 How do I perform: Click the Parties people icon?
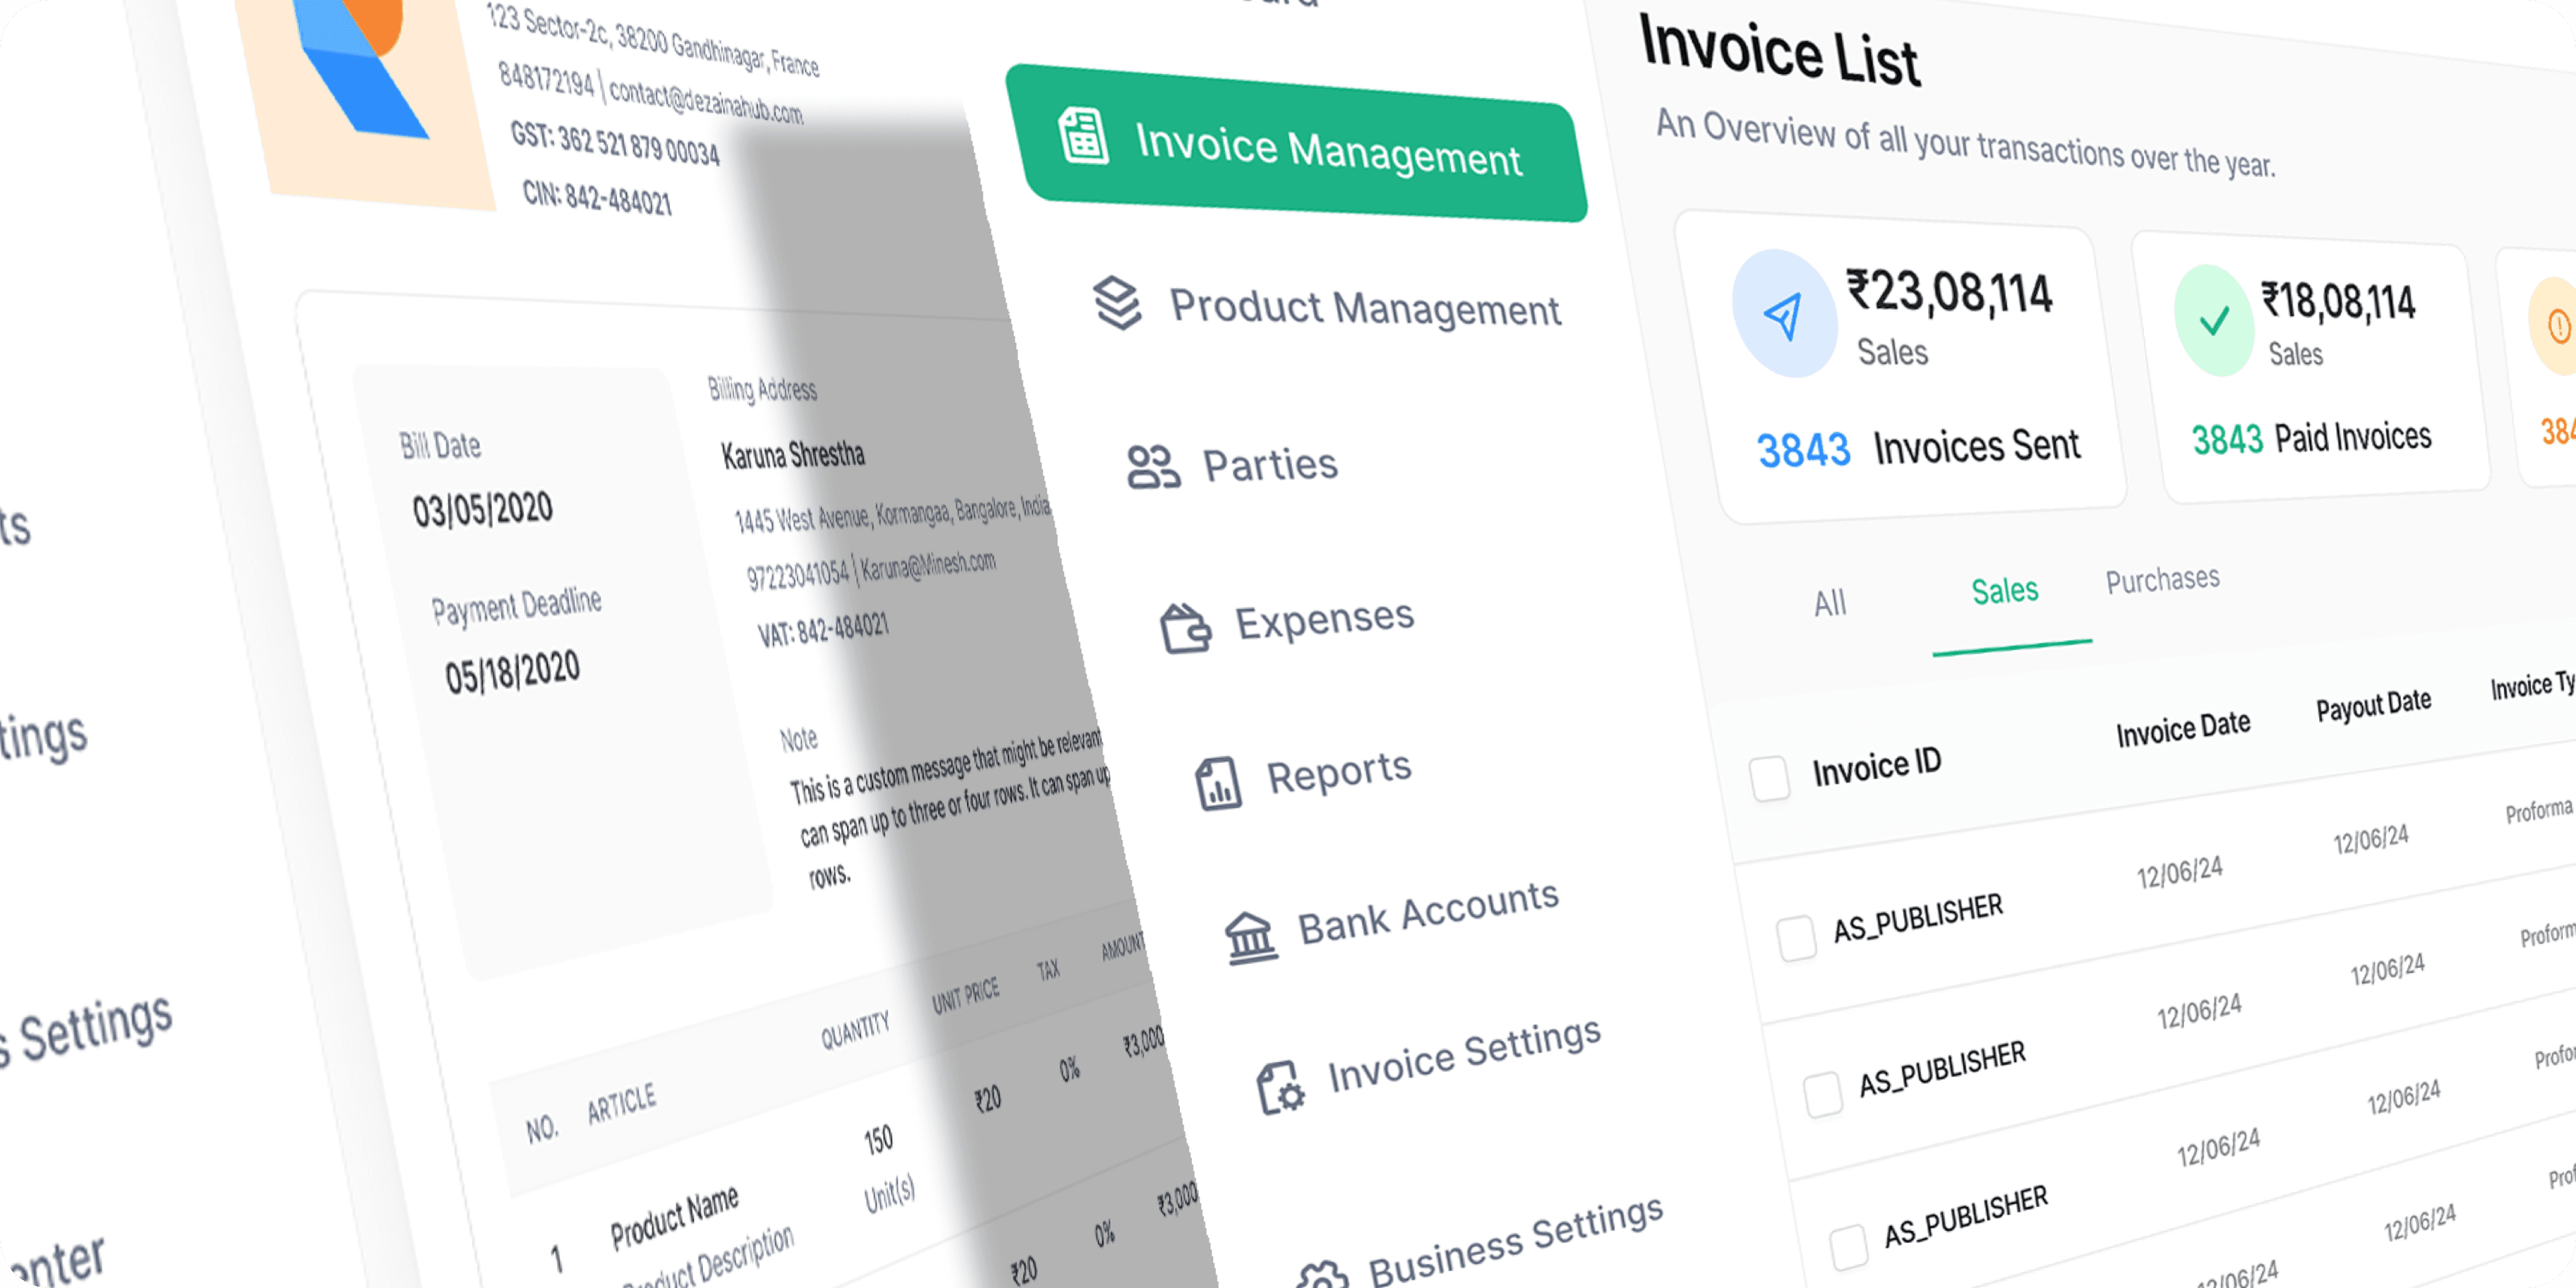tap(1153, 466)
